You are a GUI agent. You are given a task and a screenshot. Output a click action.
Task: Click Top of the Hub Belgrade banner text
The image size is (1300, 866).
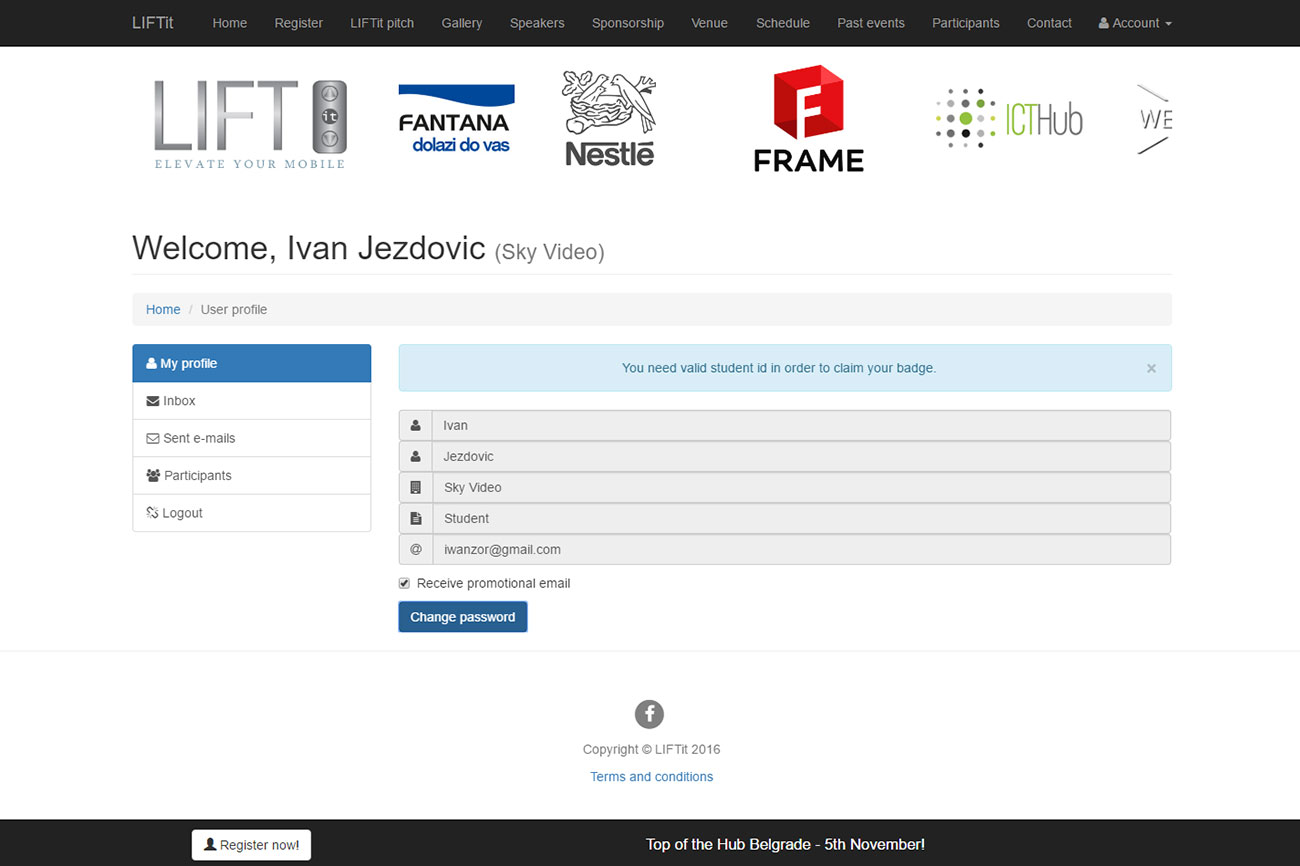(x=785, y=844)
